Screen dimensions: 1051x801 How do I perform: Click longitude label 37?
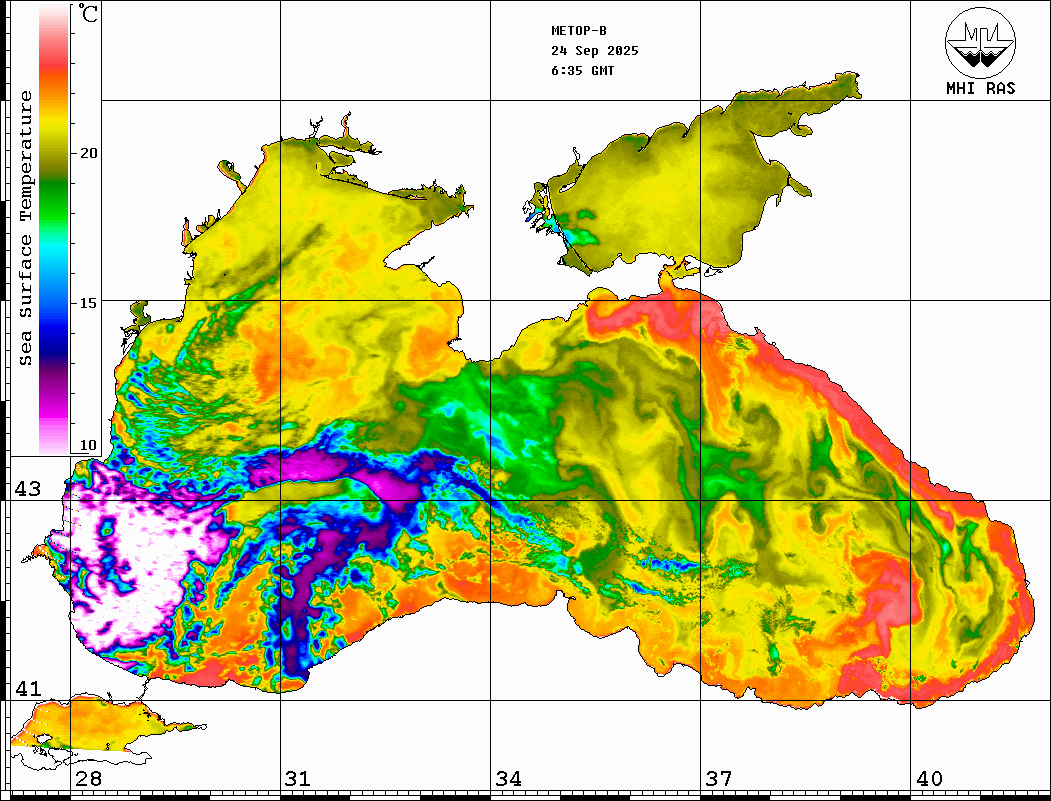point(718,779)
